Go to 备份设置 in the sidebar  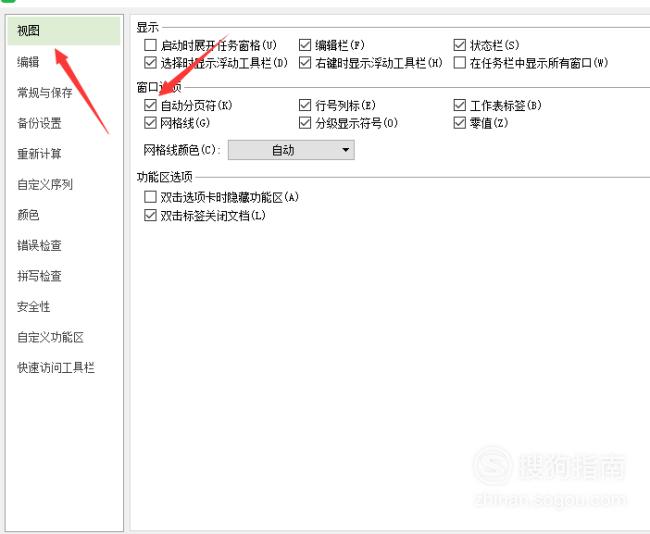39,123
